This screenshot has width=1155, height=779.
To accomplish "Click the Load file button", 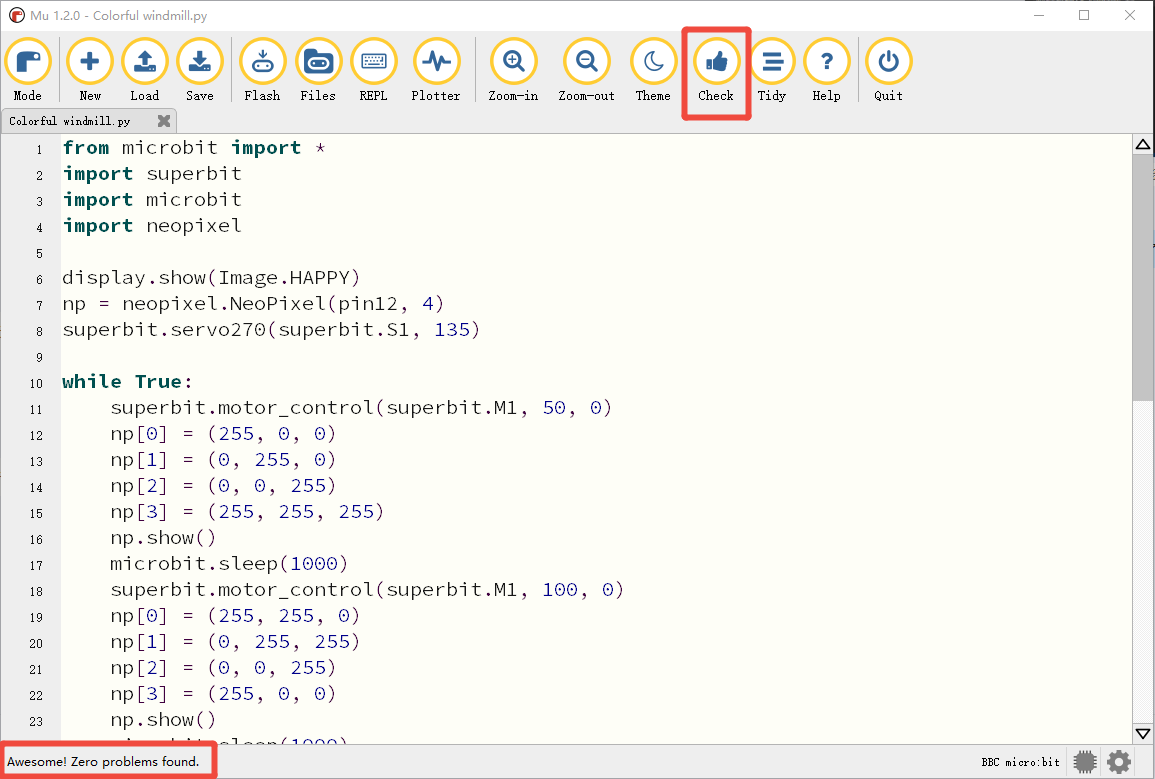I will [144, 71].
